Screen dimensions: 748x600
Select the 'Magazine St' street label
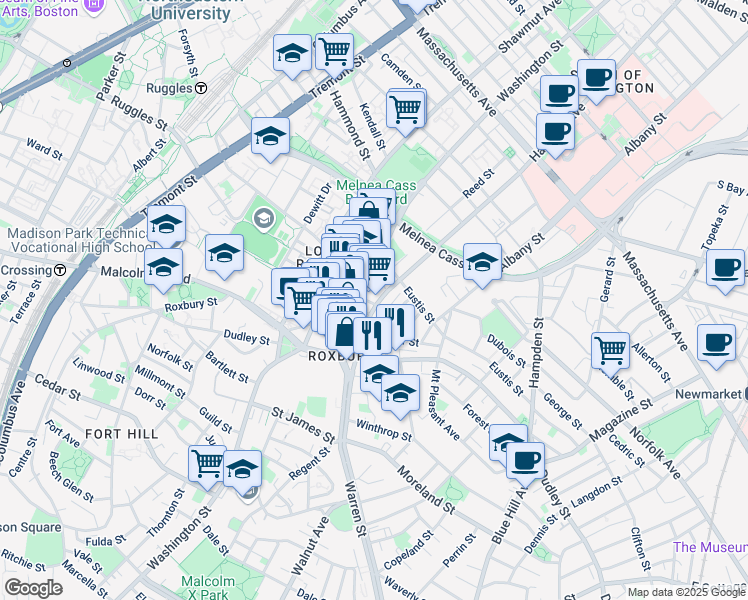pos(621,420)
